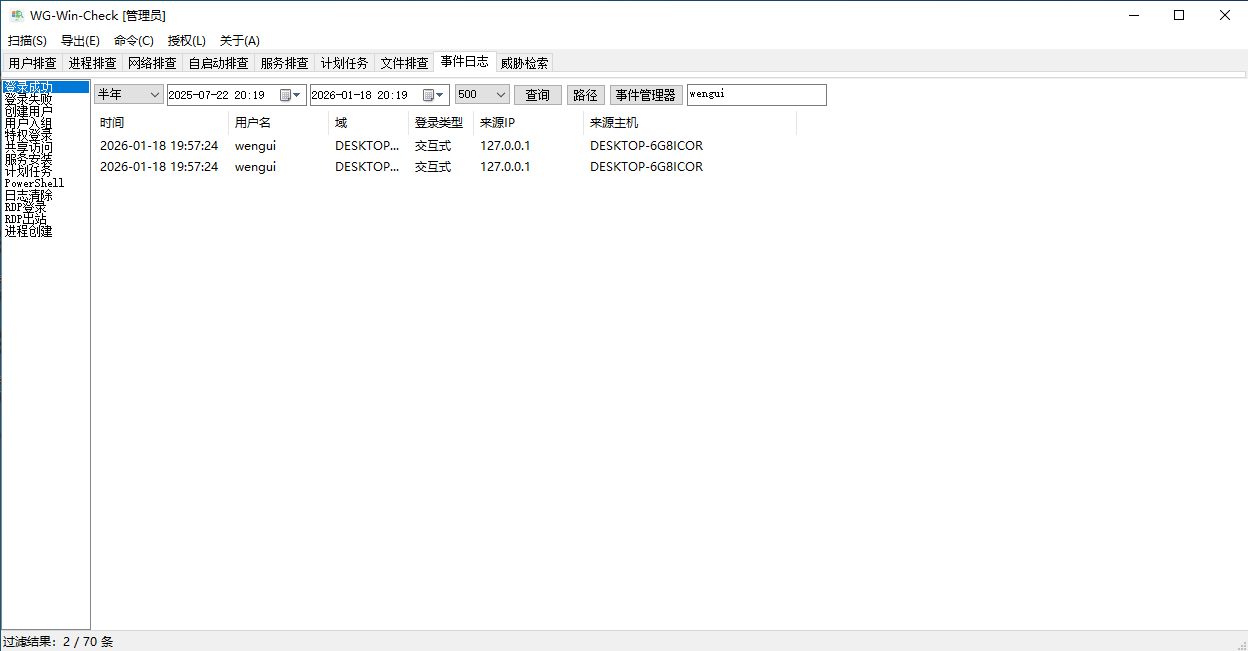The height and width of the screenshot is (651, 1248).
Task: Click the WG-Win-Check app icon in title bar
Action: (17, 15)
